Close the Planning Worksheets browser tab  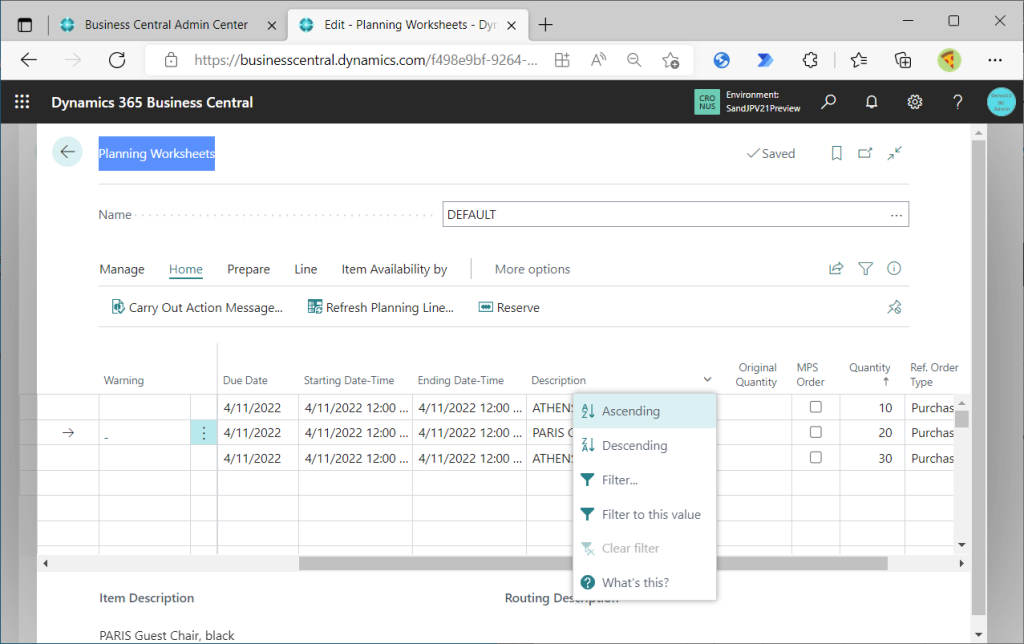click(x=511, y=25)
